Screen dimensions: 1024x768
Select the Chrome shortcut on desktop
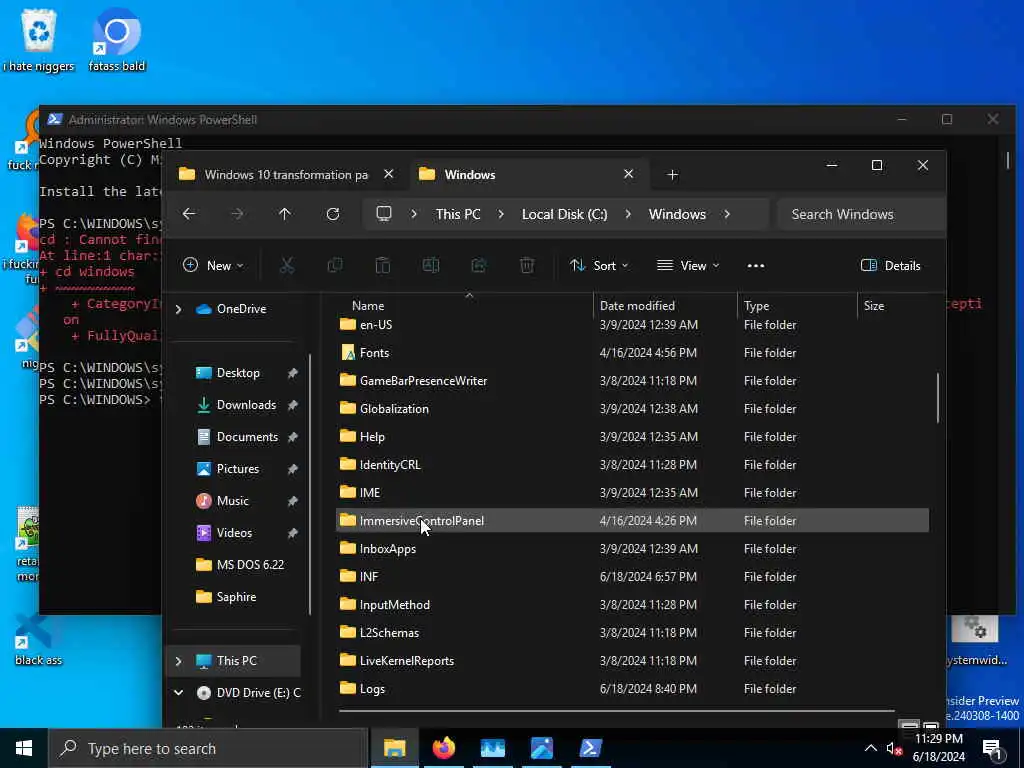116,40
